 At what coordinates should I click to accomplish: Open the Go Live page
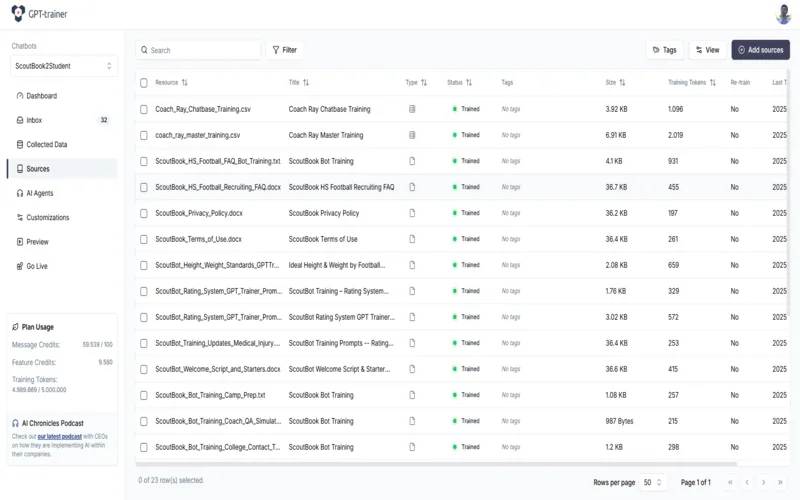tap(62, 266)
